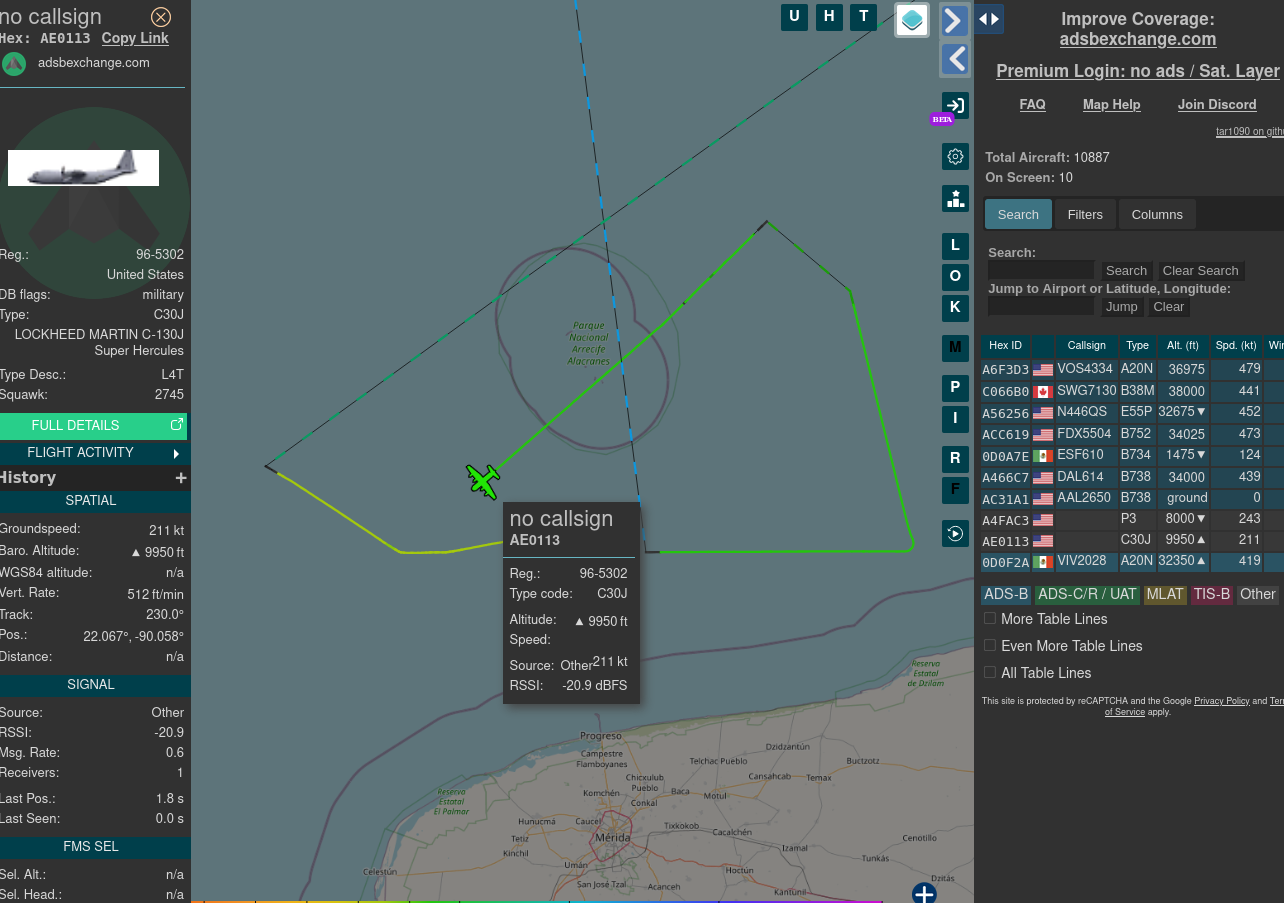Click the TIS-B source legend swatch
Viewport: 1284px width, 903px height.
[x=1211, y=594]
